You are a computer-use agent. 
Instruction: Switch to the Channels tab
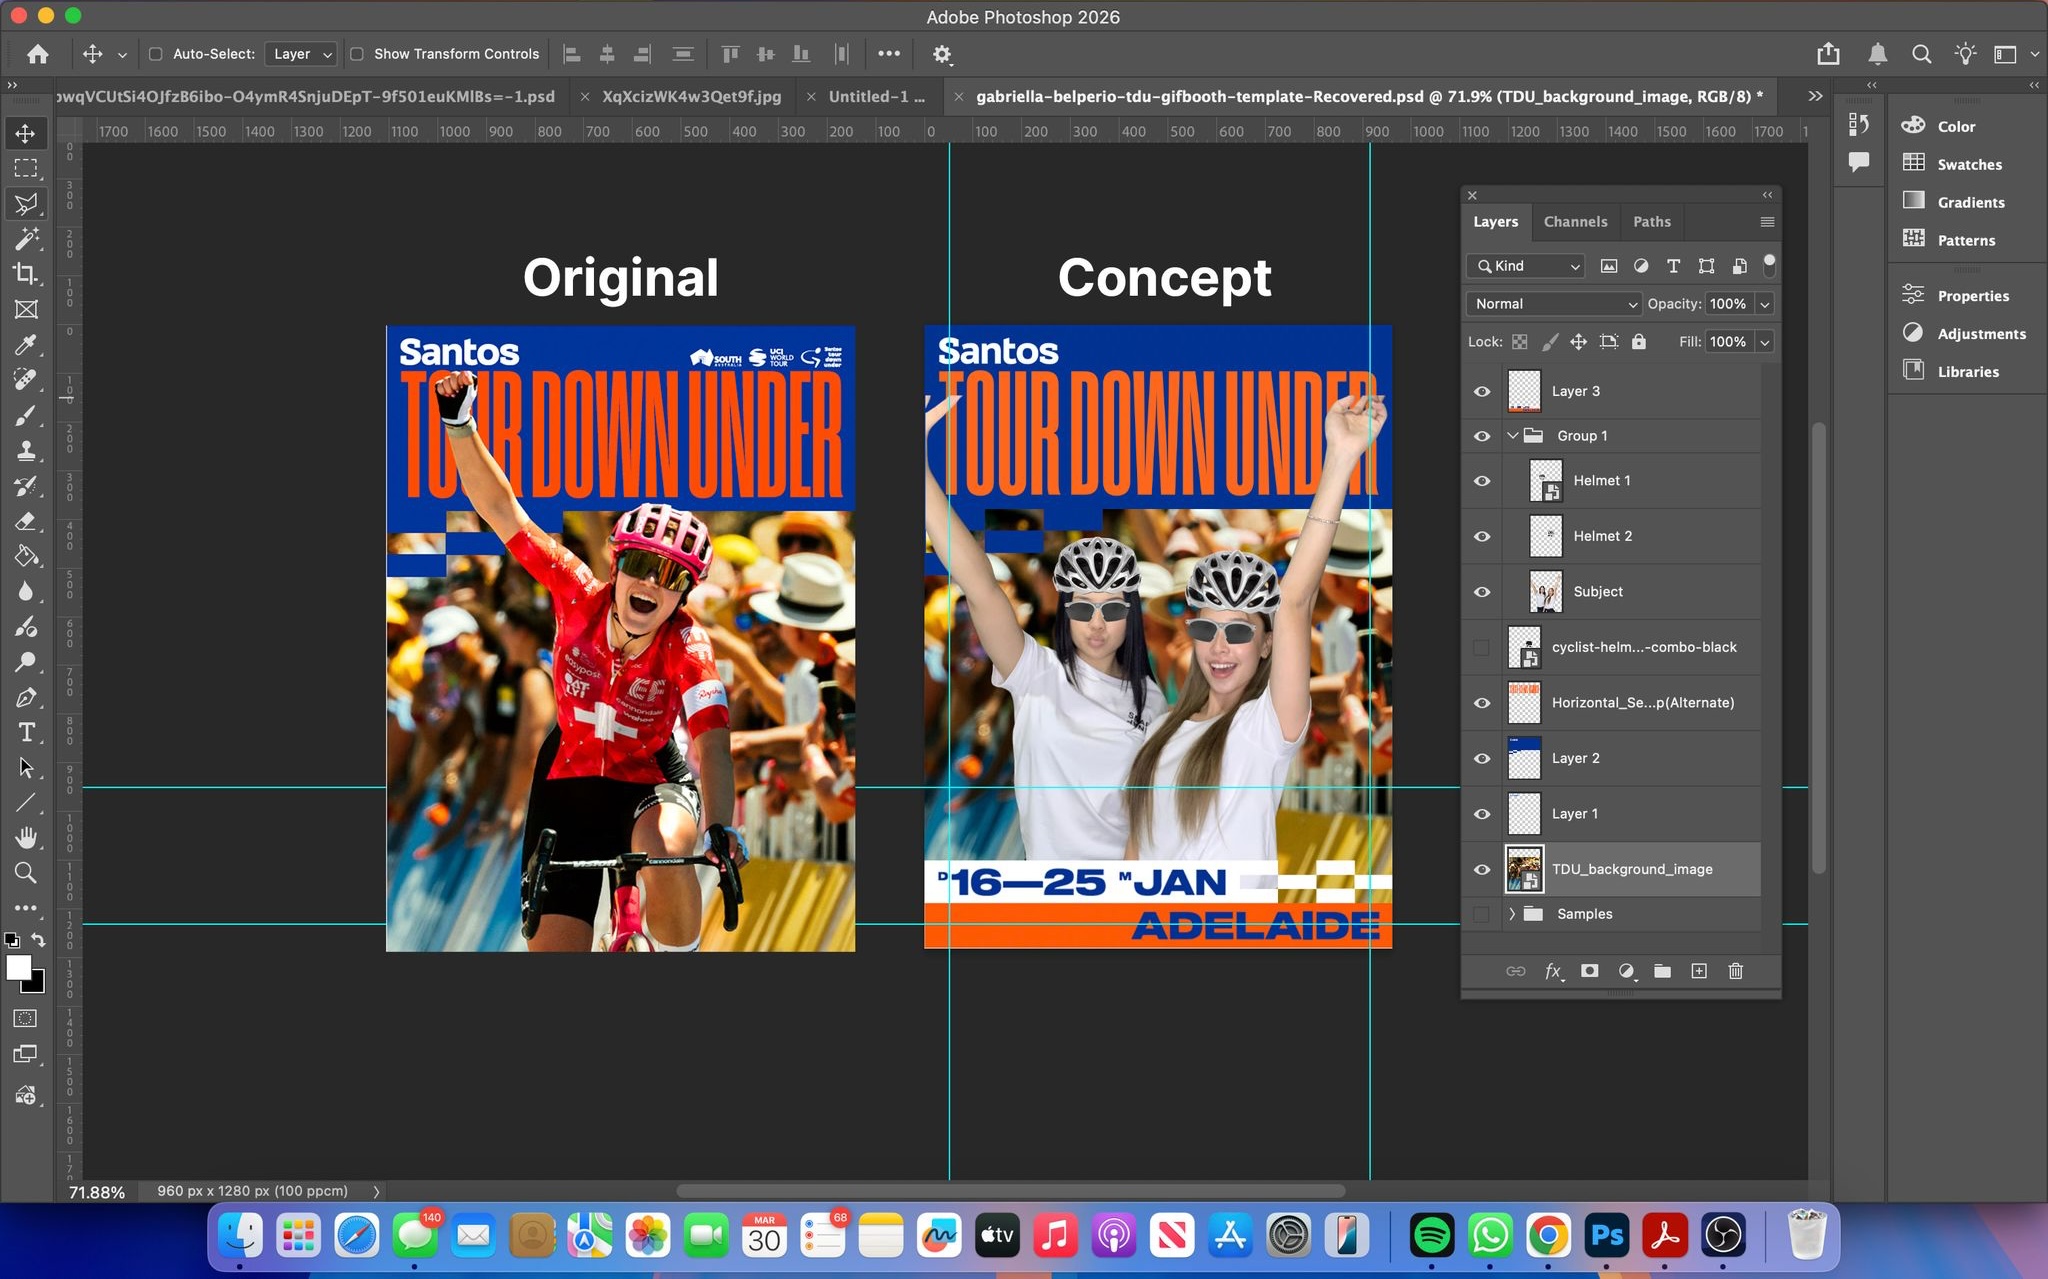[1575, 222]
